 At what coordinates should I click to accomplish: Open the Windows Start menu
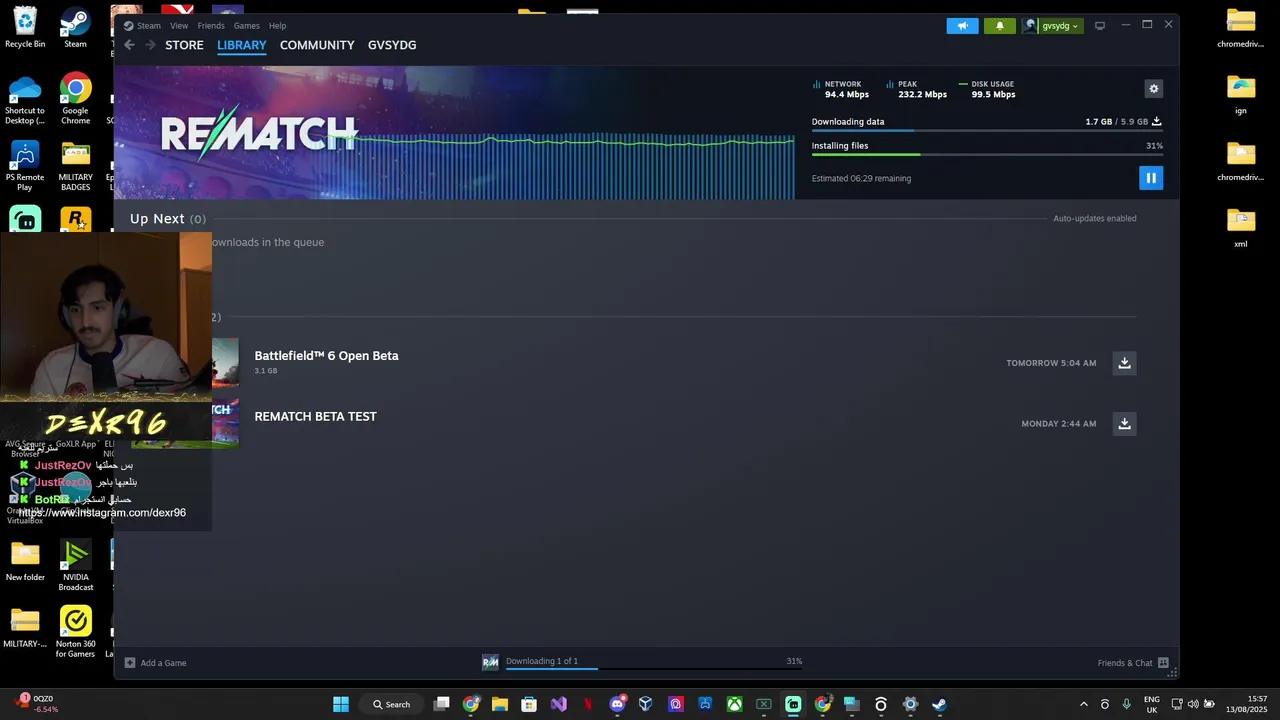click(x=341, y=704)
